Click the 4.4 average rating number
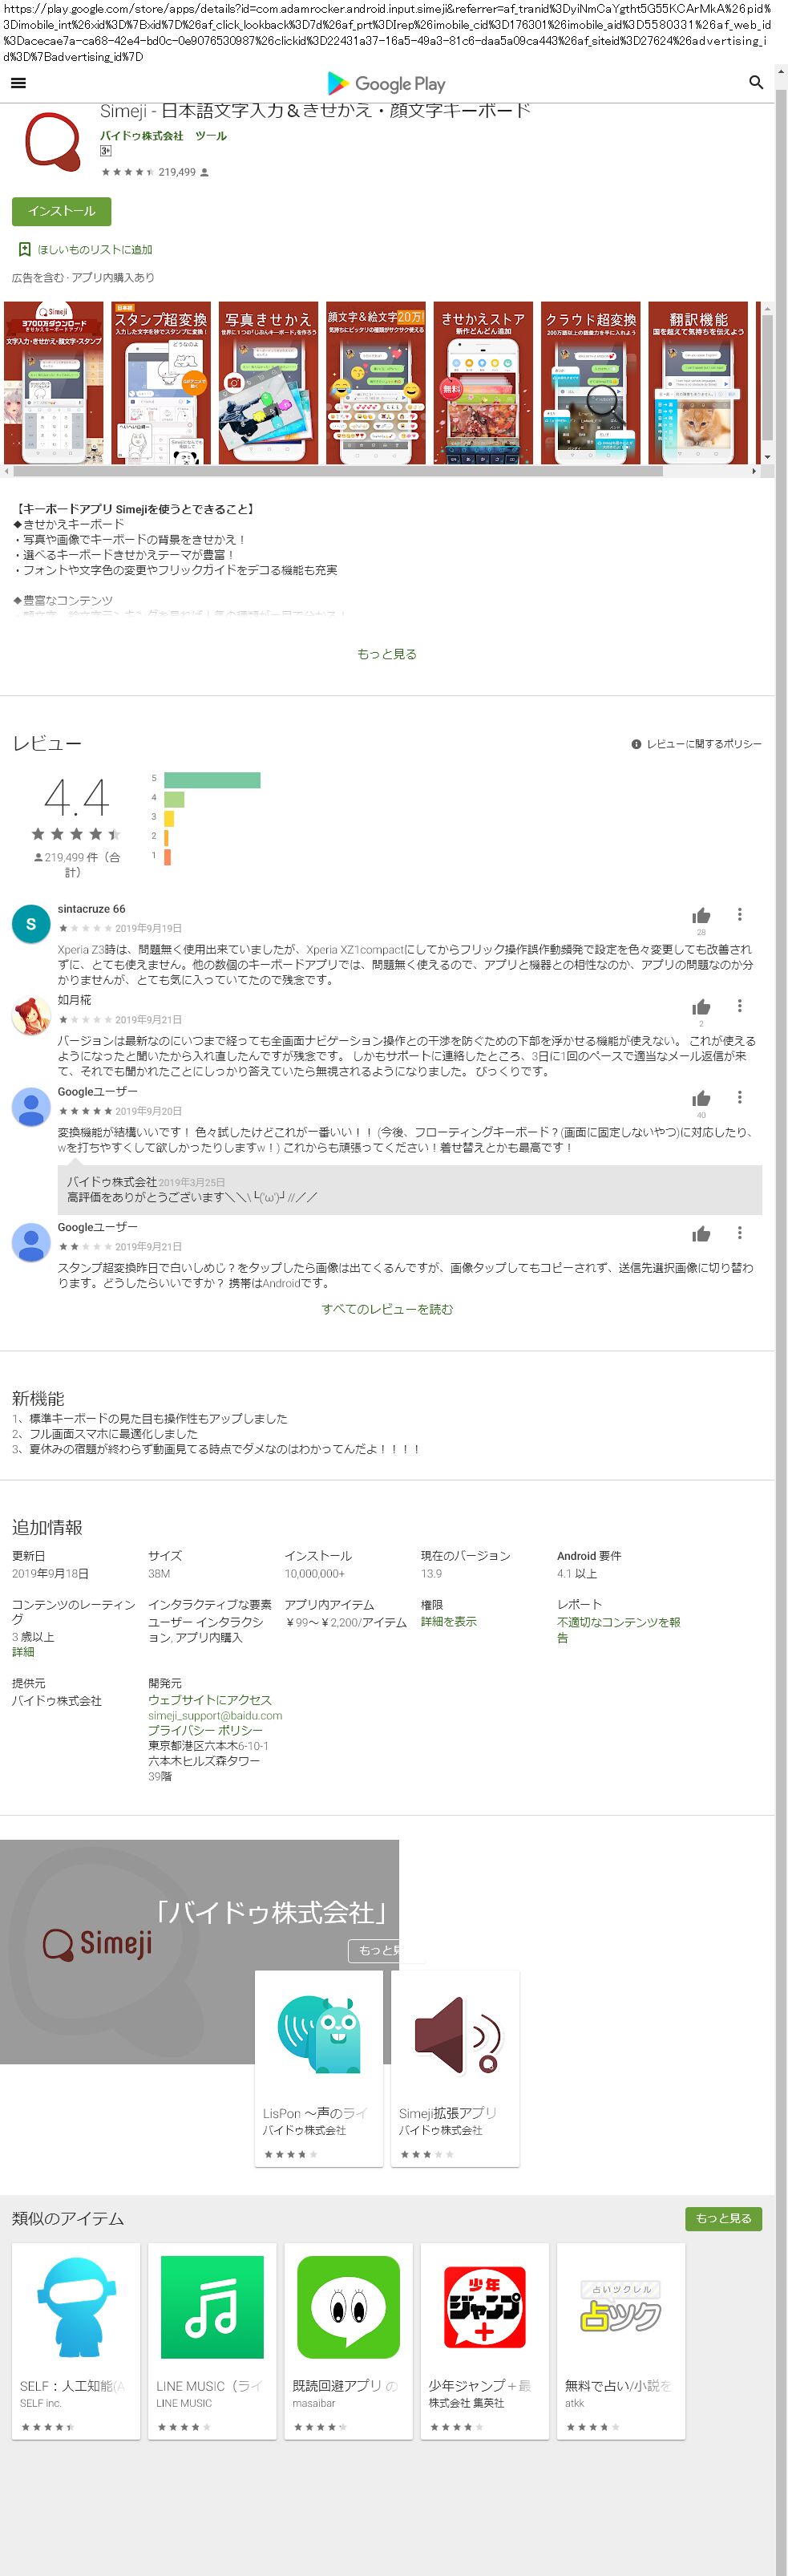 tap(76, 798)
